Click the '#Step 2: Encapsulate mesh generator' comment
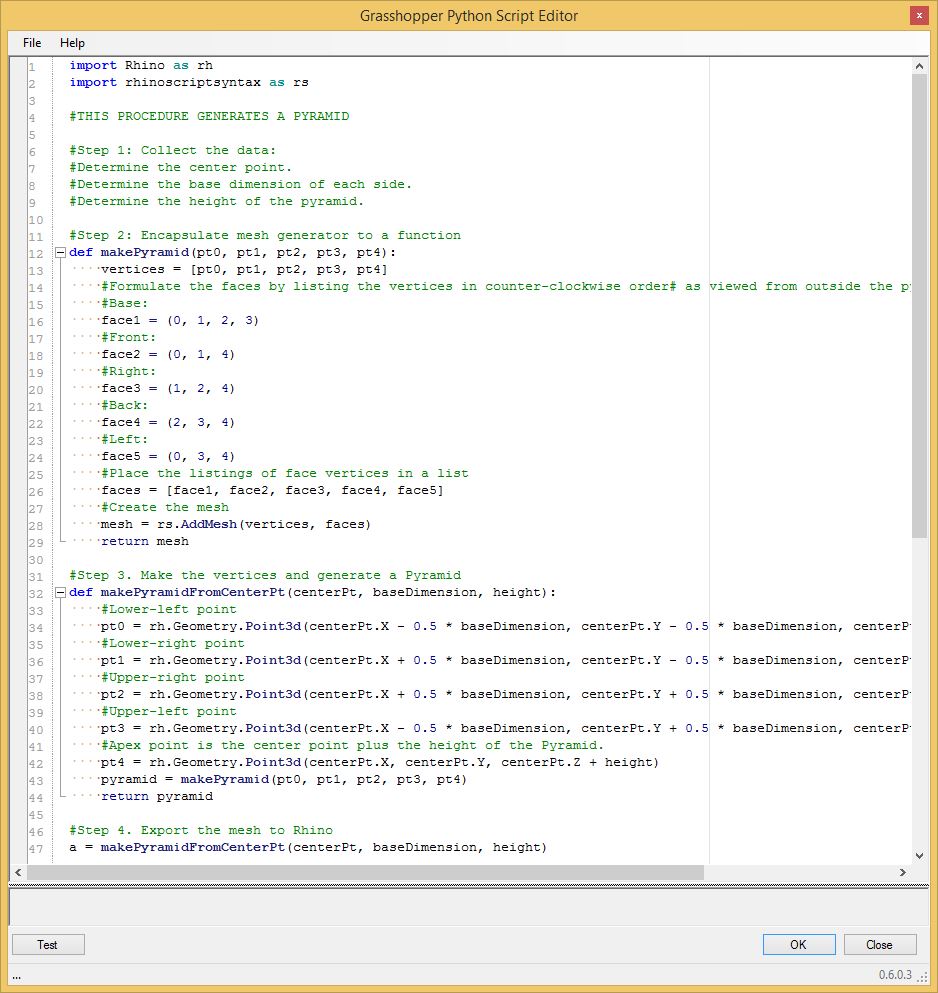The image size is (938, 993). click(265, 235)
